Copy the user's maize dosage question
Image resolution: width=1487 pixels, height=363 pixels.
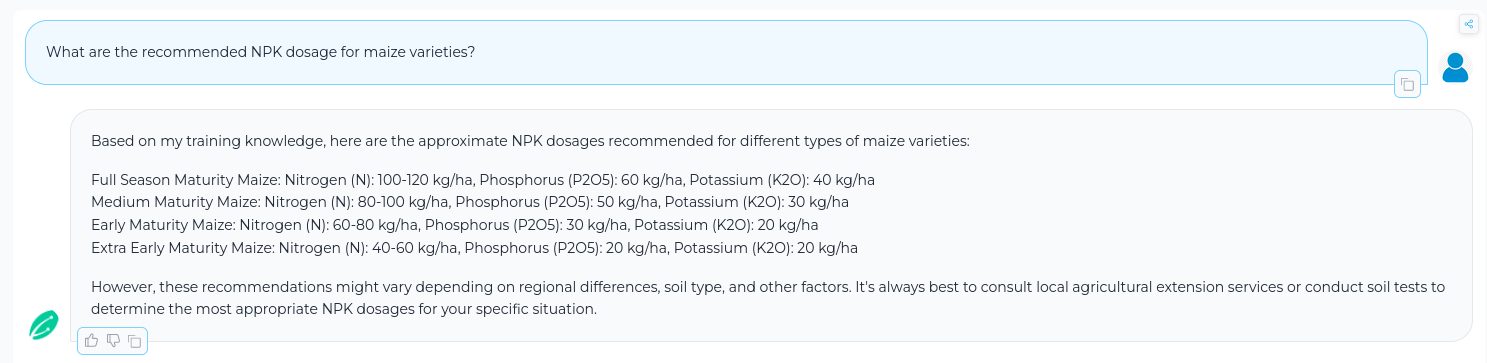(x=1407, y=85)
